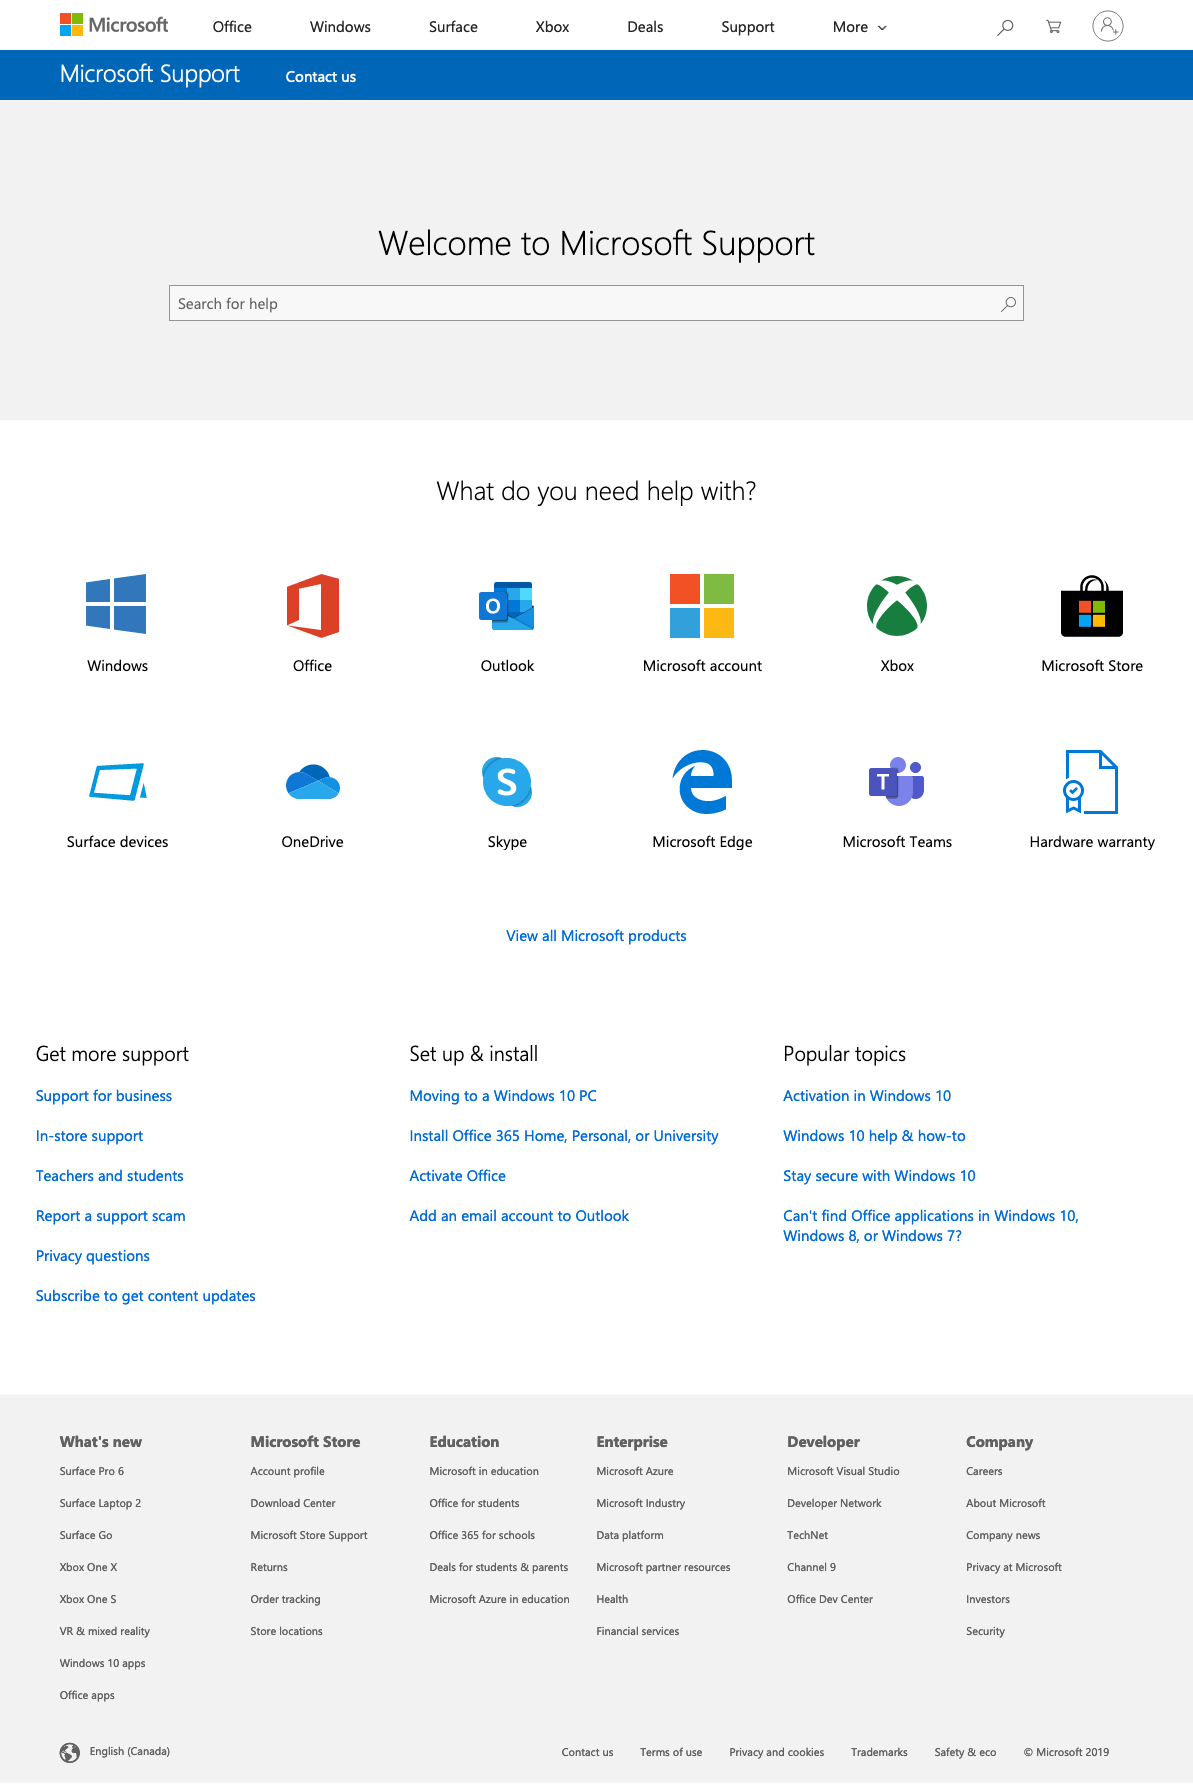Open View all Microsoft products link

click(x=596, y=936)
